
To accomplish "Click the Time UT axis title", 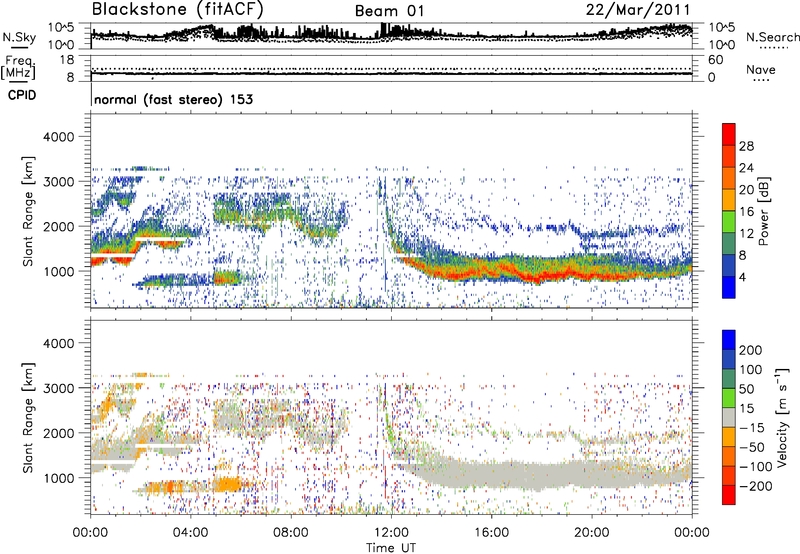I will 391,548.
